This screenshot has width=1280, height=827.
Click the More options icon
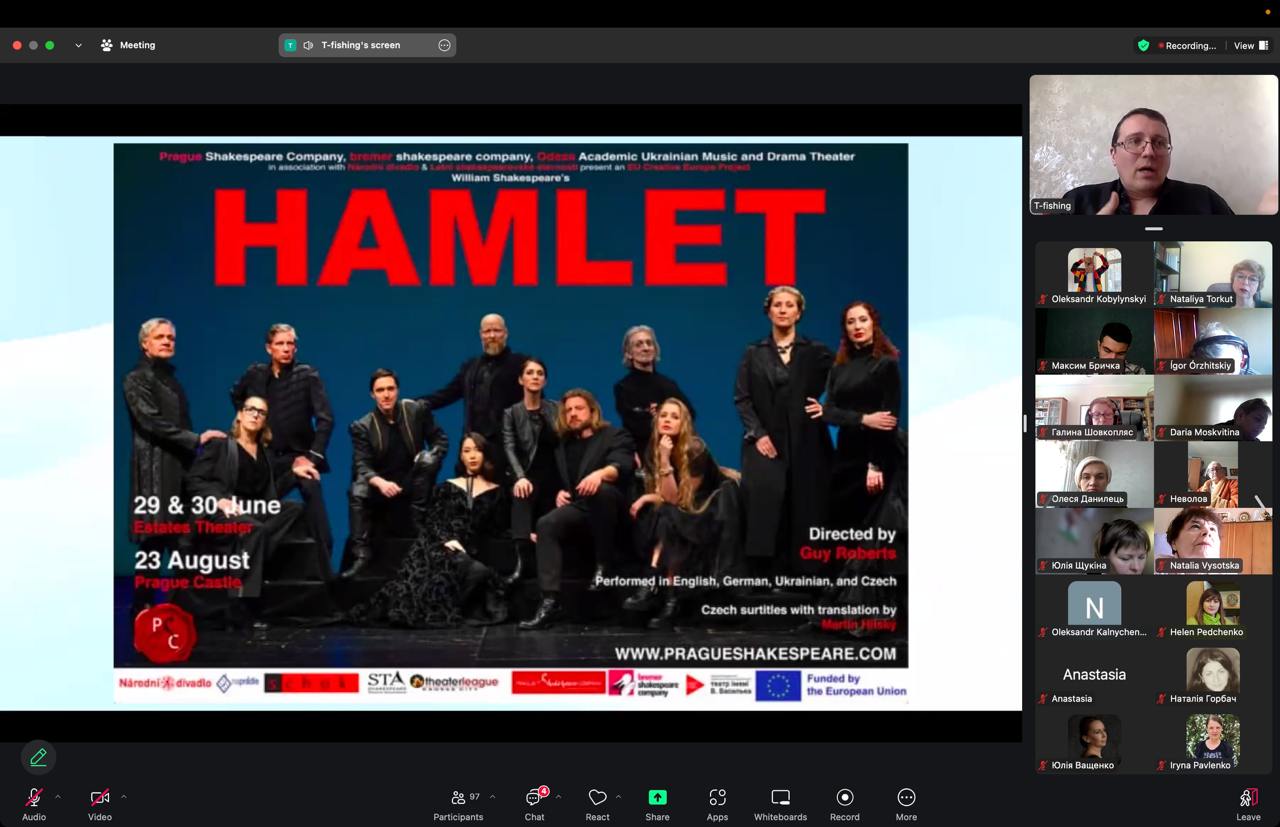(x=906, y=798)
